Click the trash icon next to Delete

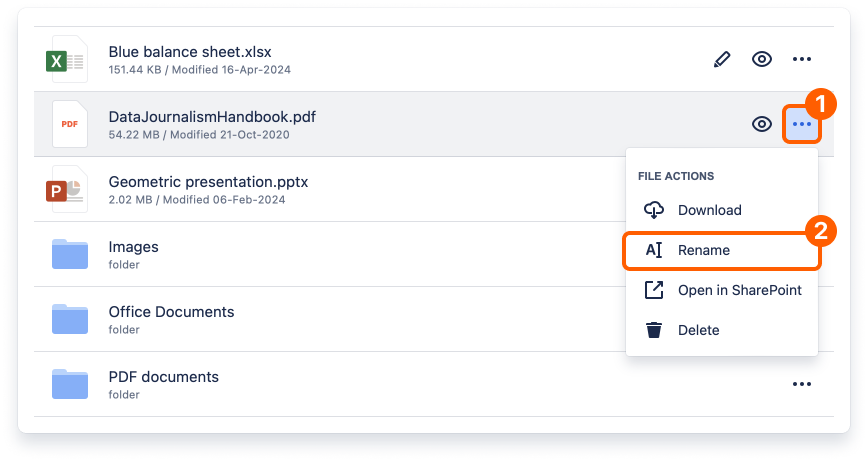click(x=654, y=330)
